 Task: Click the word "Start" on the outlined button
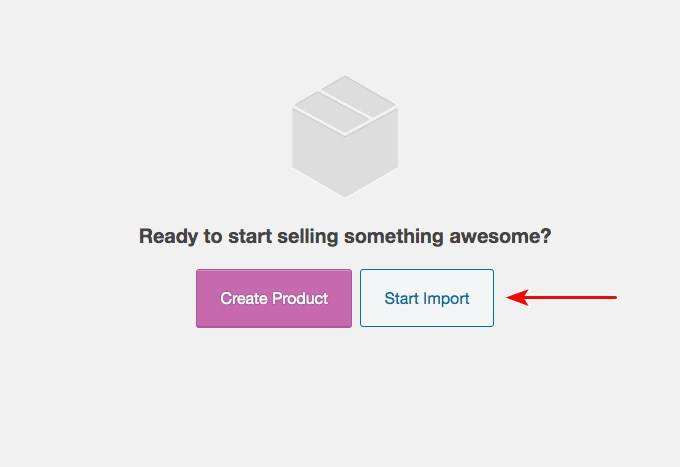tap(402, 298)
